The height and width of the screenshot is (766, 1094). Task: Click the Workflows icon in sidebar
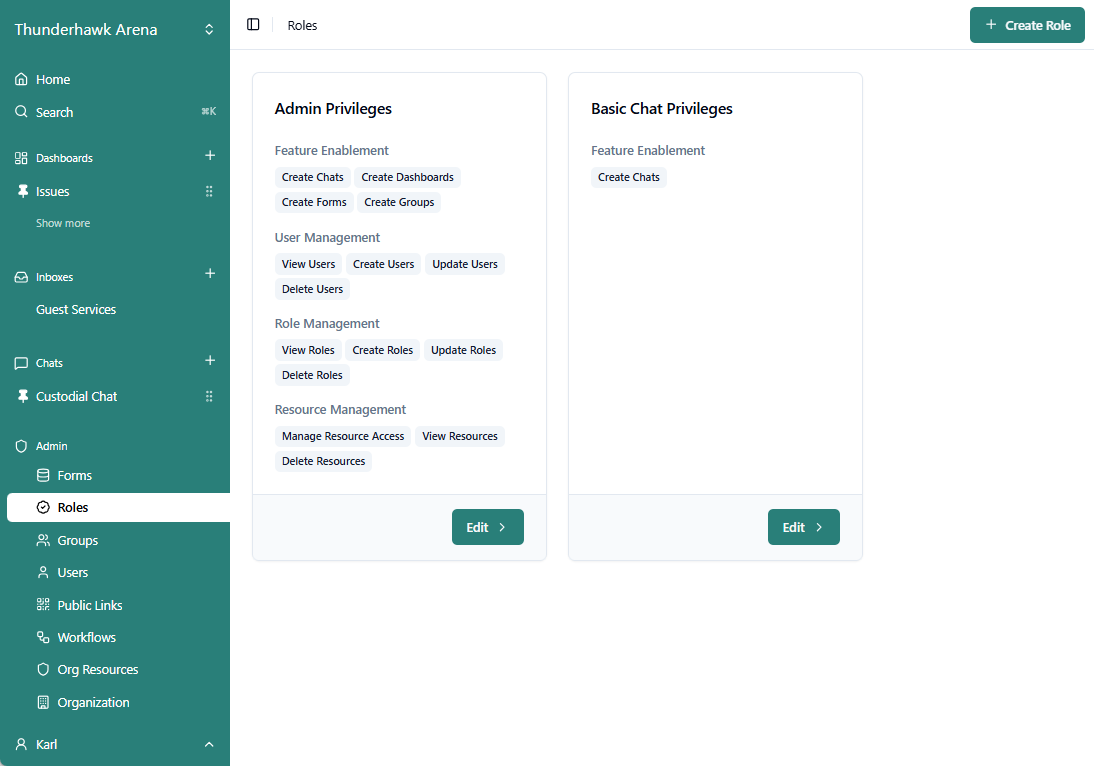[x=43, y=638]
